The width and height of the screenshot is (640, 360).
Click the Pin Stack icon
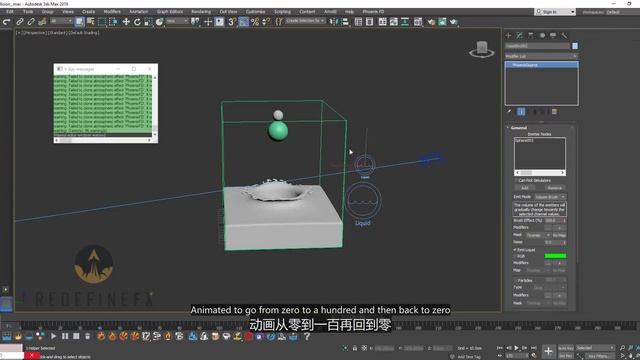pyautogui.click(x=509, y=111)
